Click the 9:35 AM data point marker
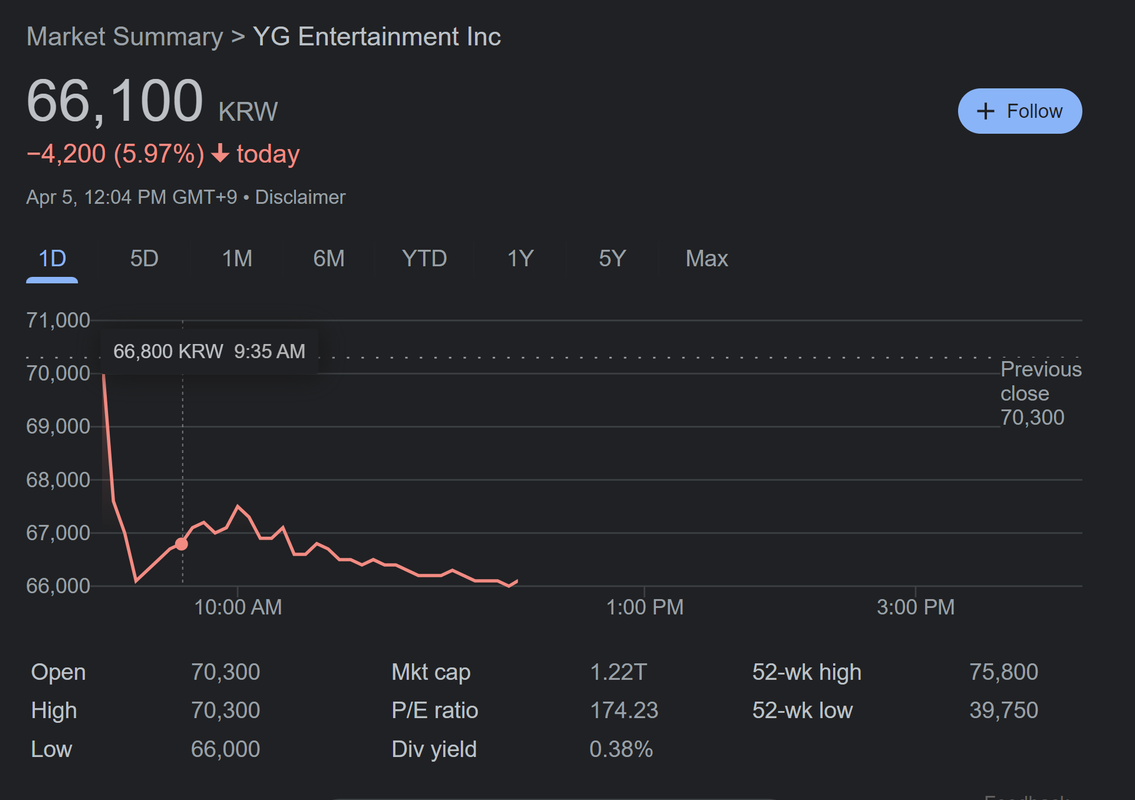Viewport: 1135px width, 800px height. pos(182,544)
